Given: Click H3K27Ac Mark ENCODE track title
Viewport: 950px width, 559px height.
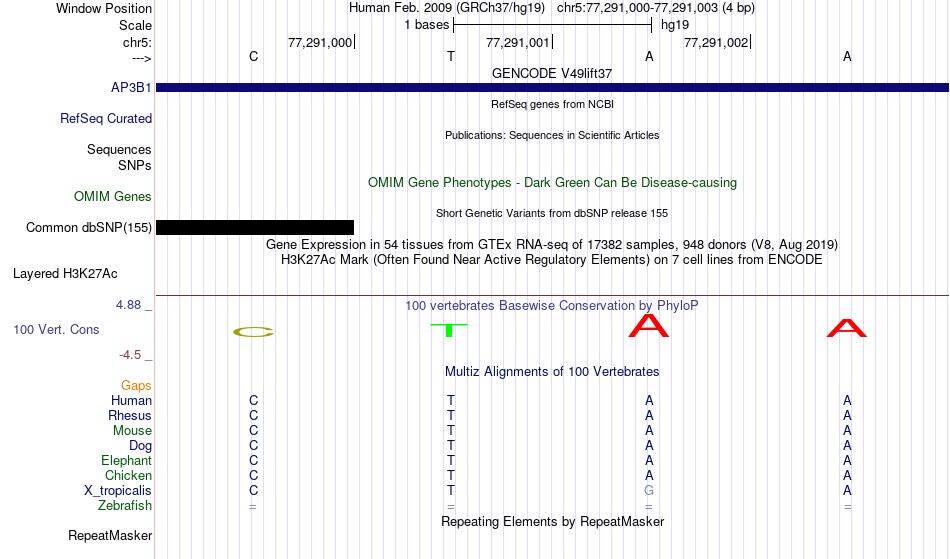Looking at the screenshot, I should pyautogui.click(x=552, y=260).
